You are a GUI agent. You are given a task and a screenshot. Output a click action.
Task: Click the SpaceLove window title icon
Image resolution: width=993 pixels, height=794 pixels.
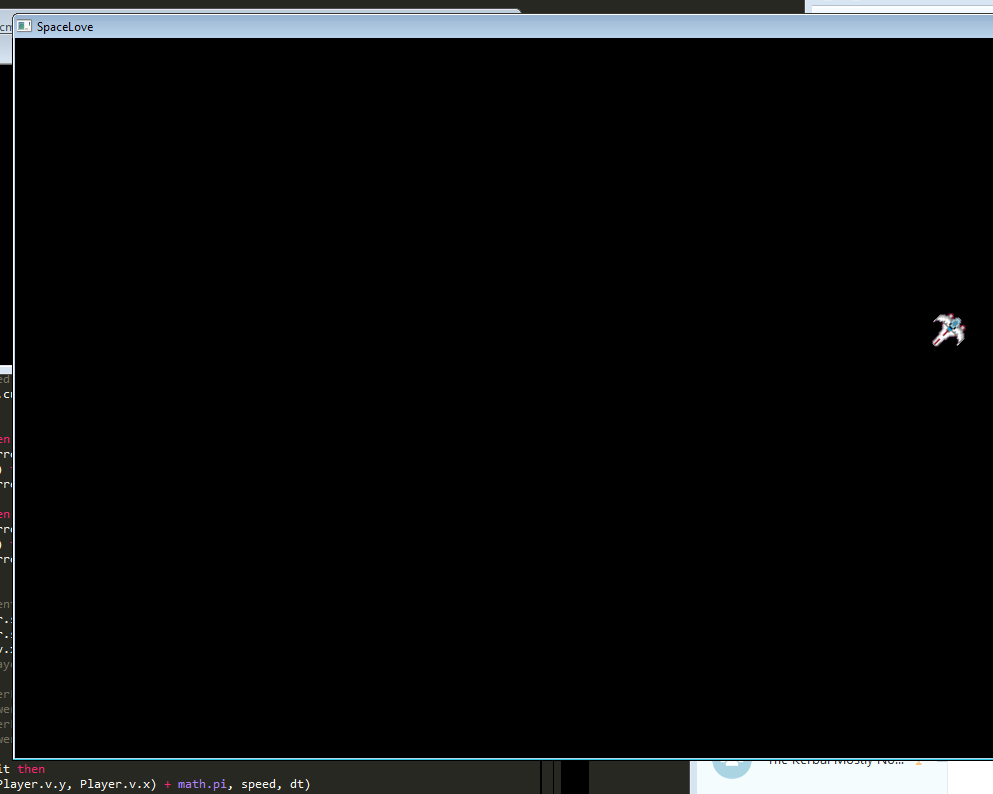click(x=24, y=26)
